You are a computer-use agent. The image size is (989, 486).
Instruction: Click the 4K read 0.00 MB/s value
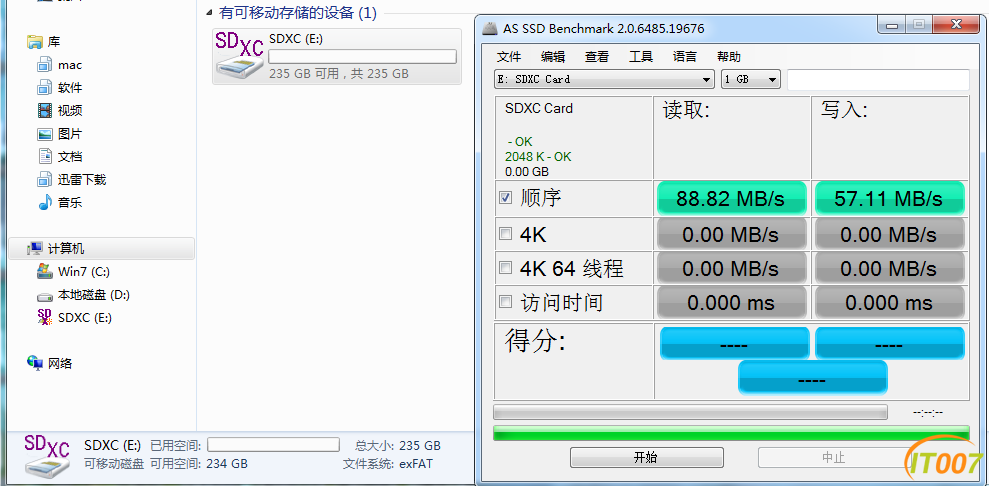coord(732,234)
